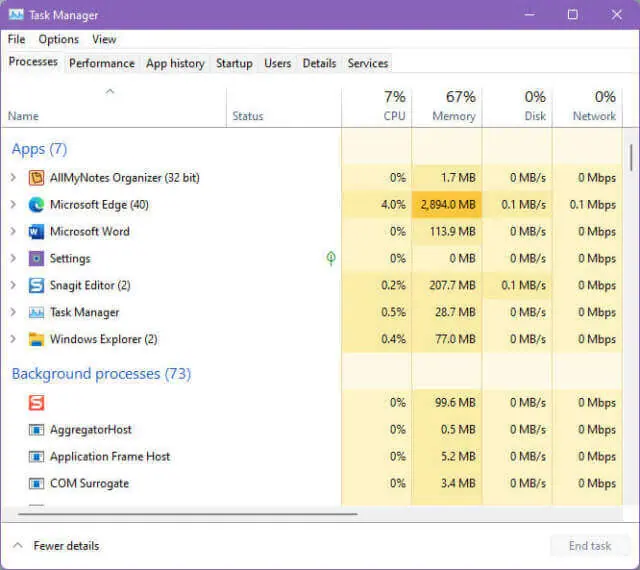Expand the Windows Explorer (2) process group
The image size is (640, 570).
coord(13,339)
